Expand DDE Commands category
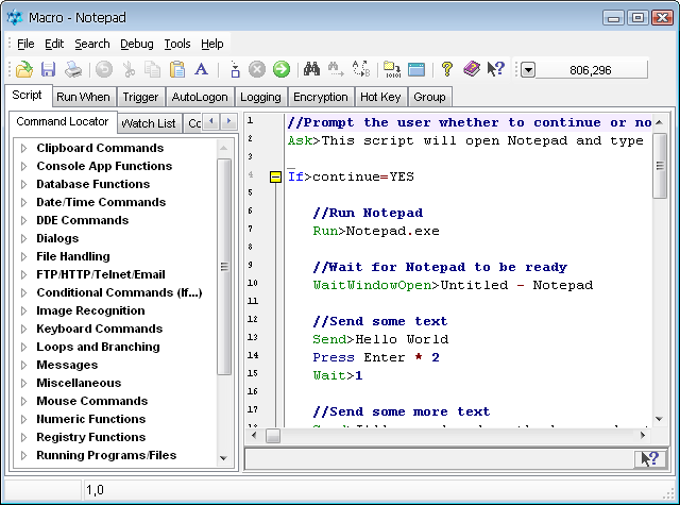 (24, 220)
